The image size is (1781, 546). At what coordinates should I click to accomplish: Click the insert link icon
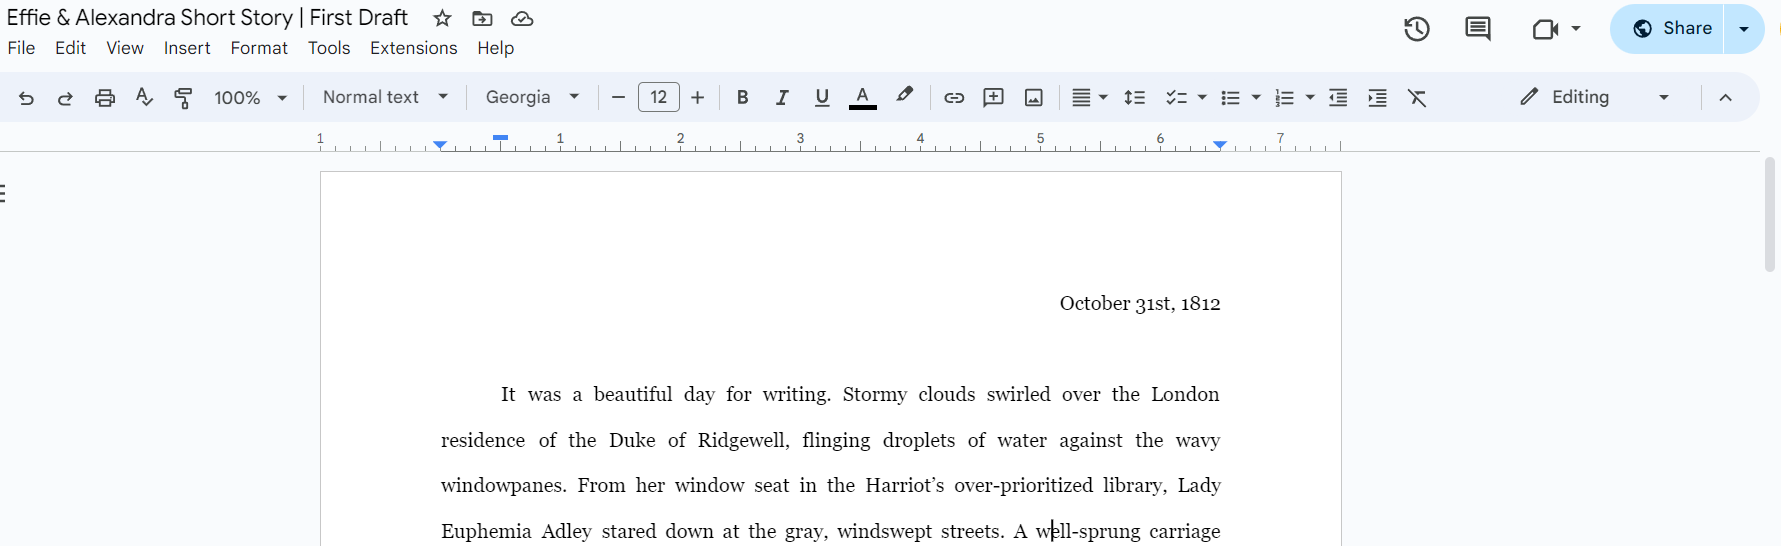click(x=954, y=97)
